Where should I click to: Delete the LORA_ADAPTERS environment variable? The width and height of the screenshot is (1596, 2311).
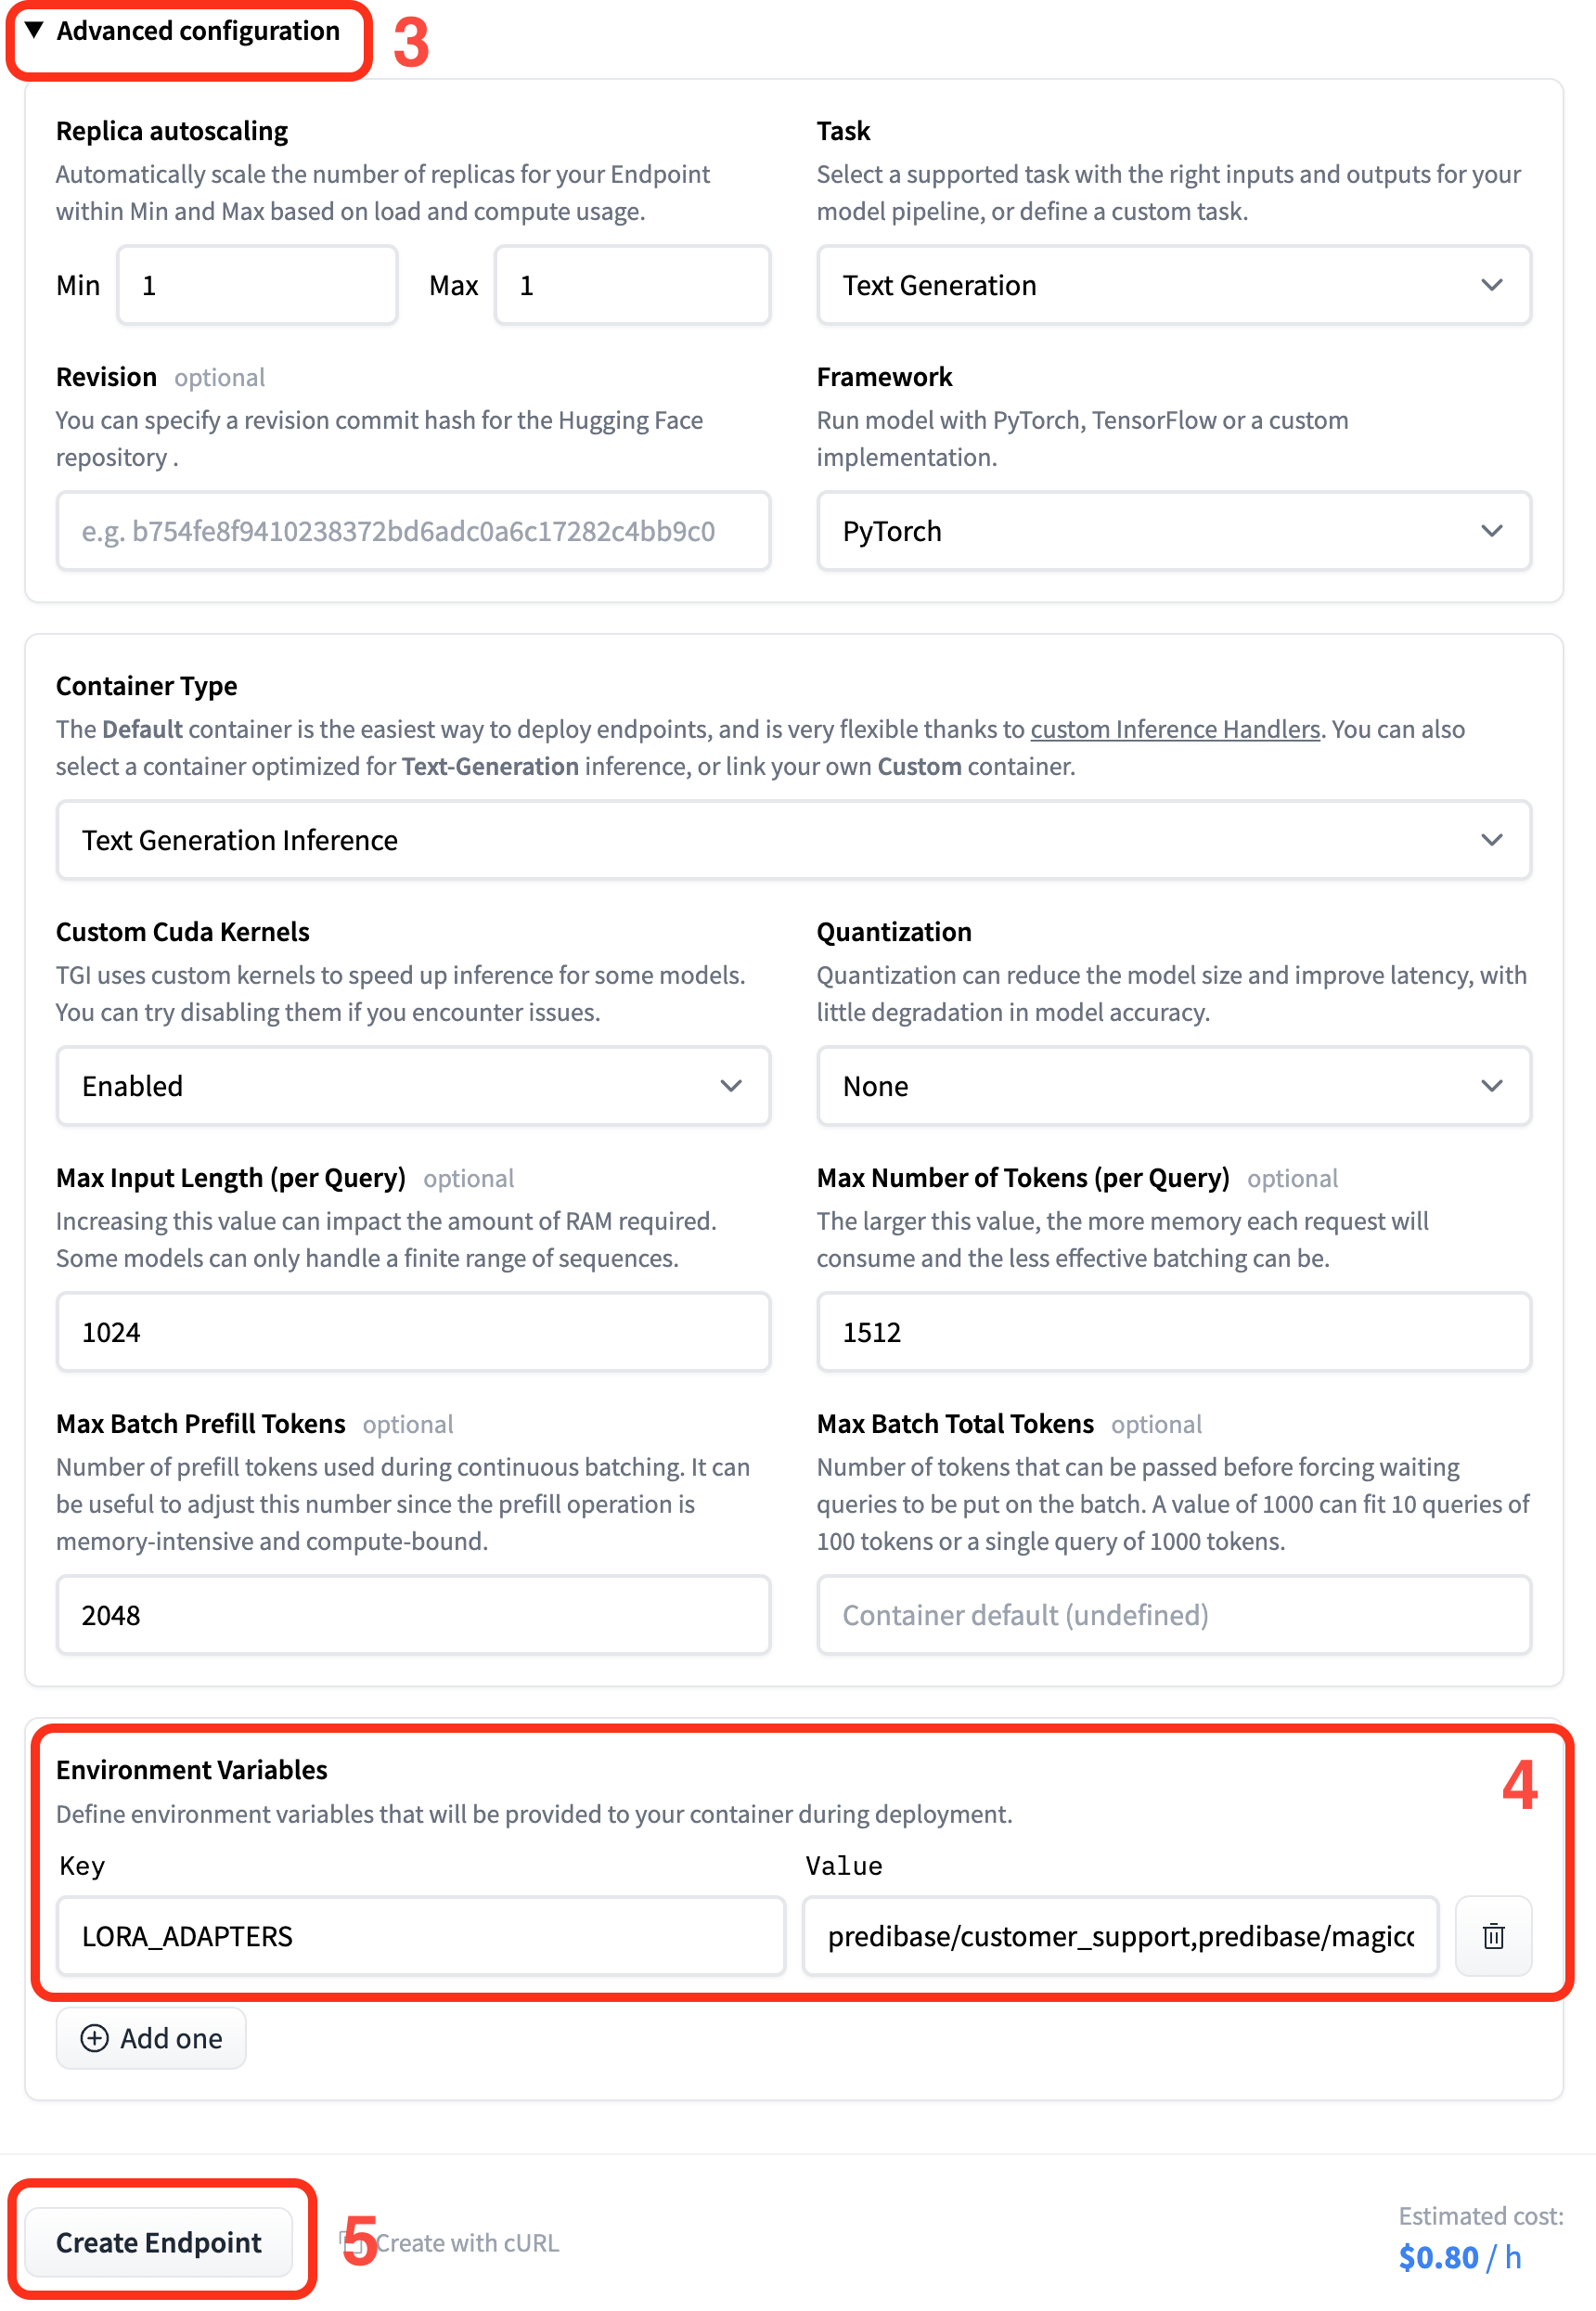click(1492, 1935)
